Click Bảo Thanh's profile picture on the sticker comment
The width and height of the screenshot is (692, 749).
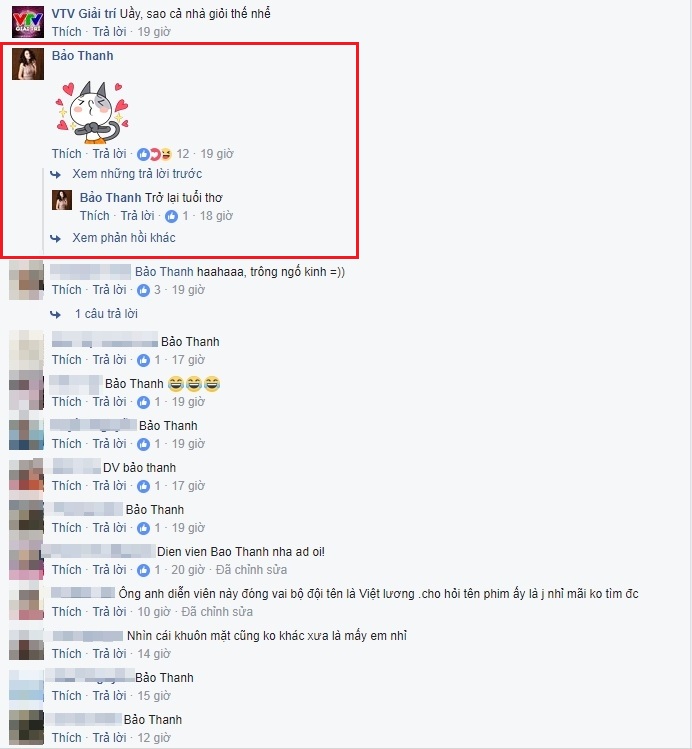point(28,64)
